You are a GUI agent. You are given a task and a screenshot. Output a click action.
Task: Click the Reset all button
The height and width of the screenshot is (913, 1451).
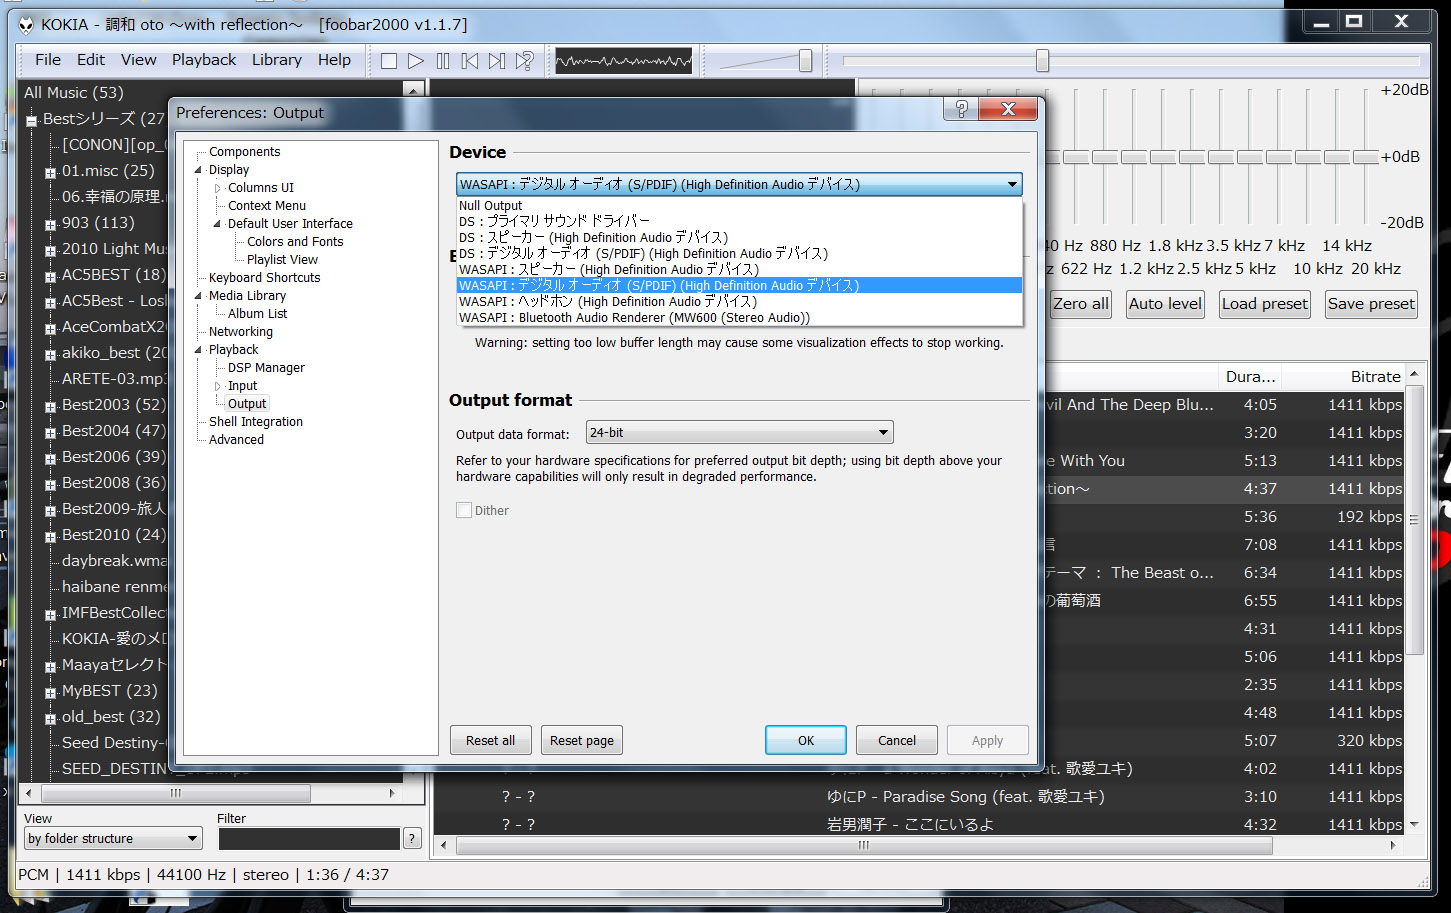pos(490,740)
